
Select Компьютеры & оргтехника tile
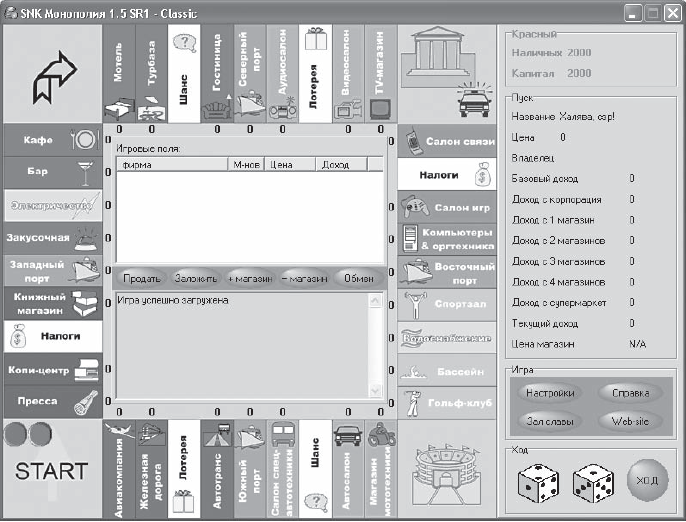point(447,239)
